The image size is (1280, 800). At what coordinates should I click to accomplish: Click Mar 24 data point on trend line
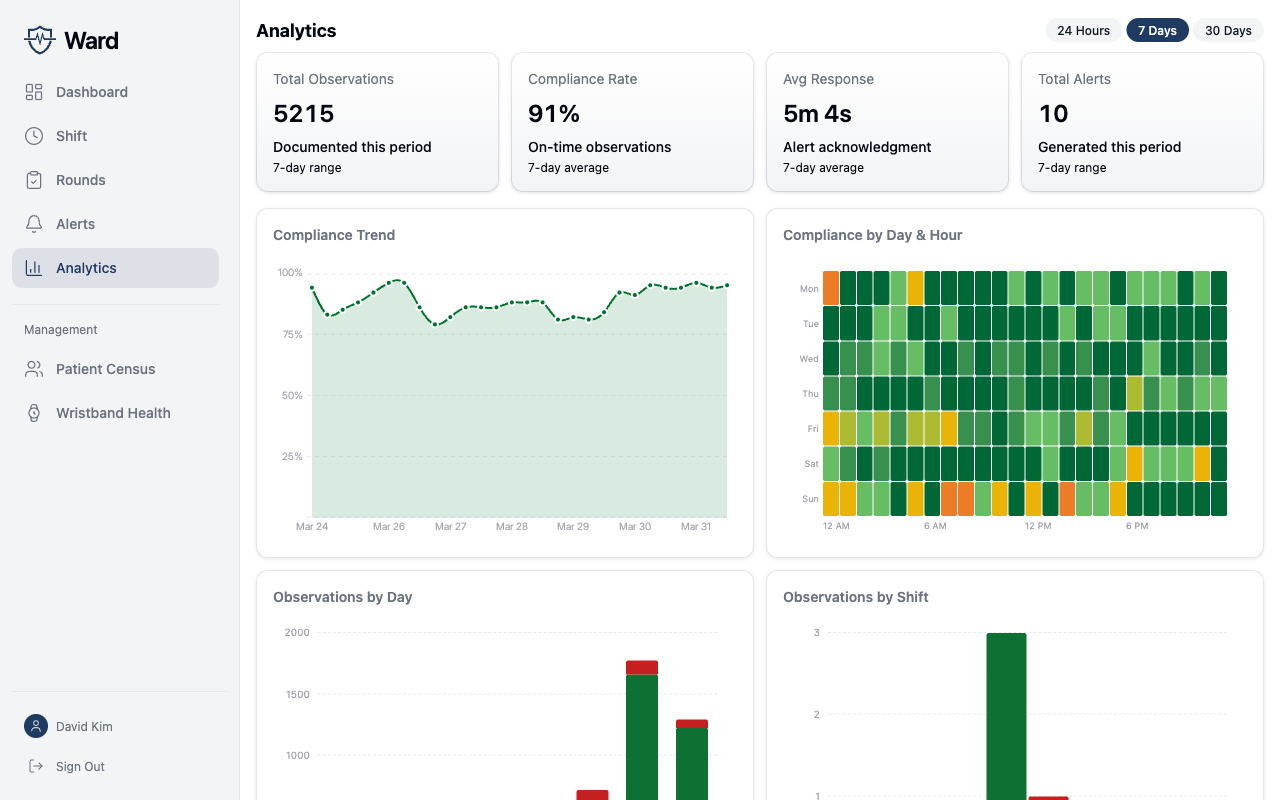tap(312, 288)
